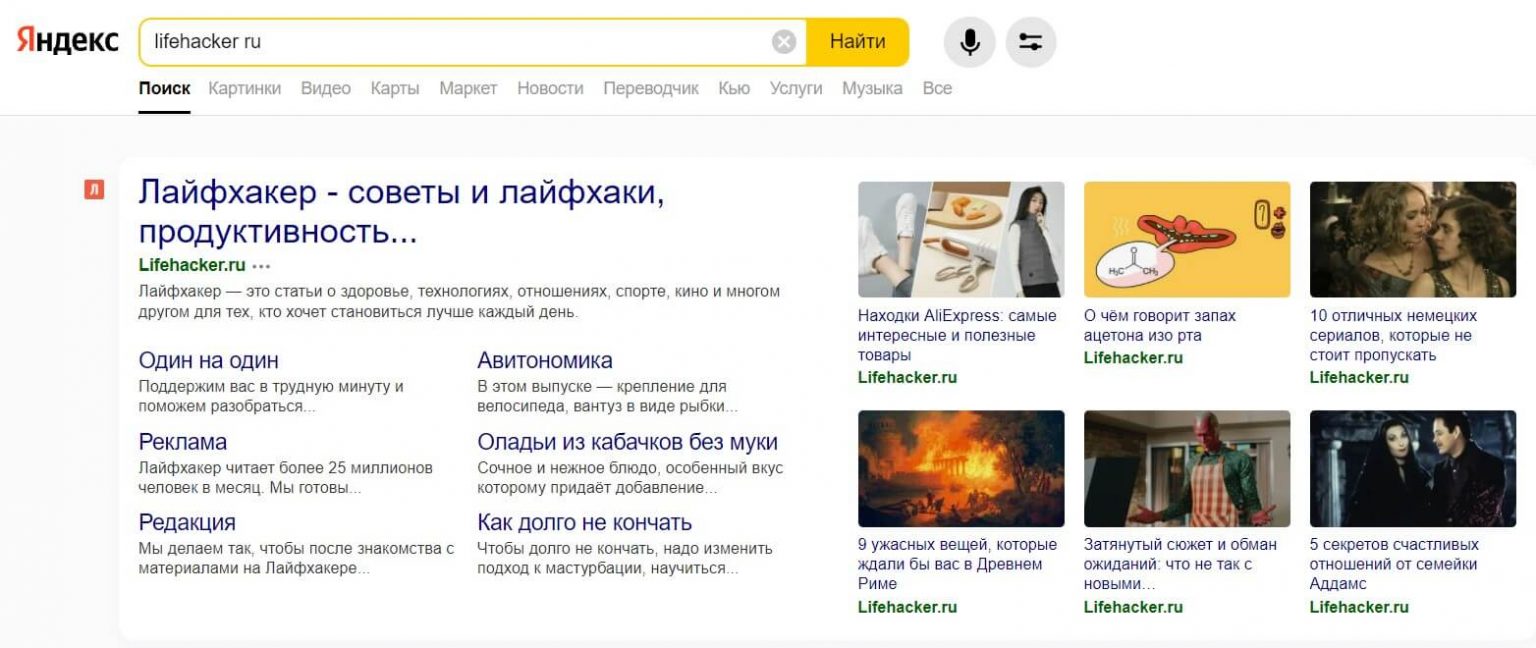Expand three-dot menu next to Lifehacker.ru

point(261,266)
